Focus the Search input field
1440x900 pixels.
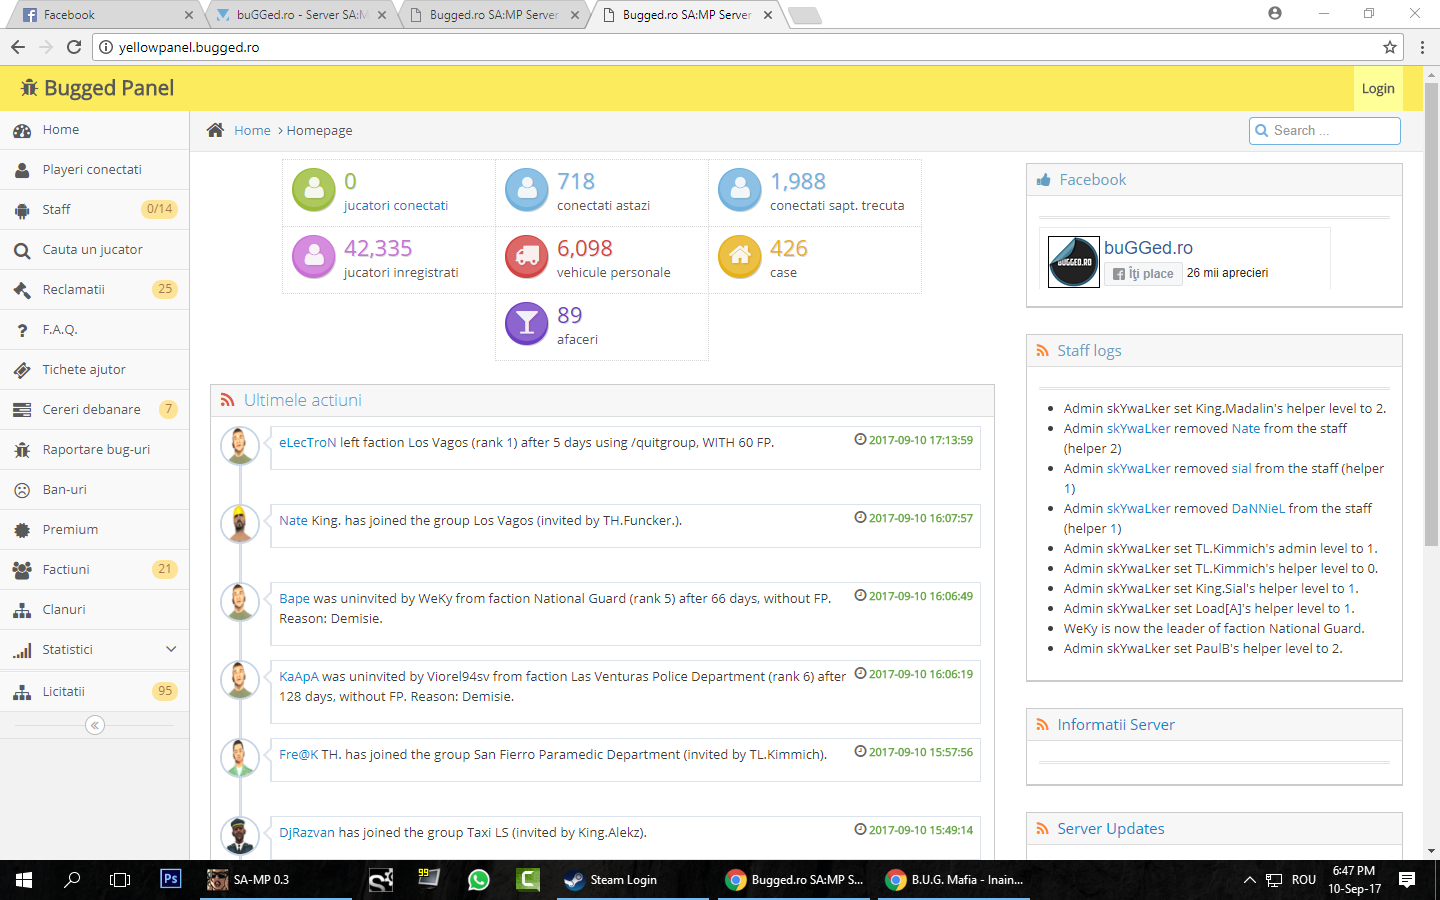(1325, 131)
